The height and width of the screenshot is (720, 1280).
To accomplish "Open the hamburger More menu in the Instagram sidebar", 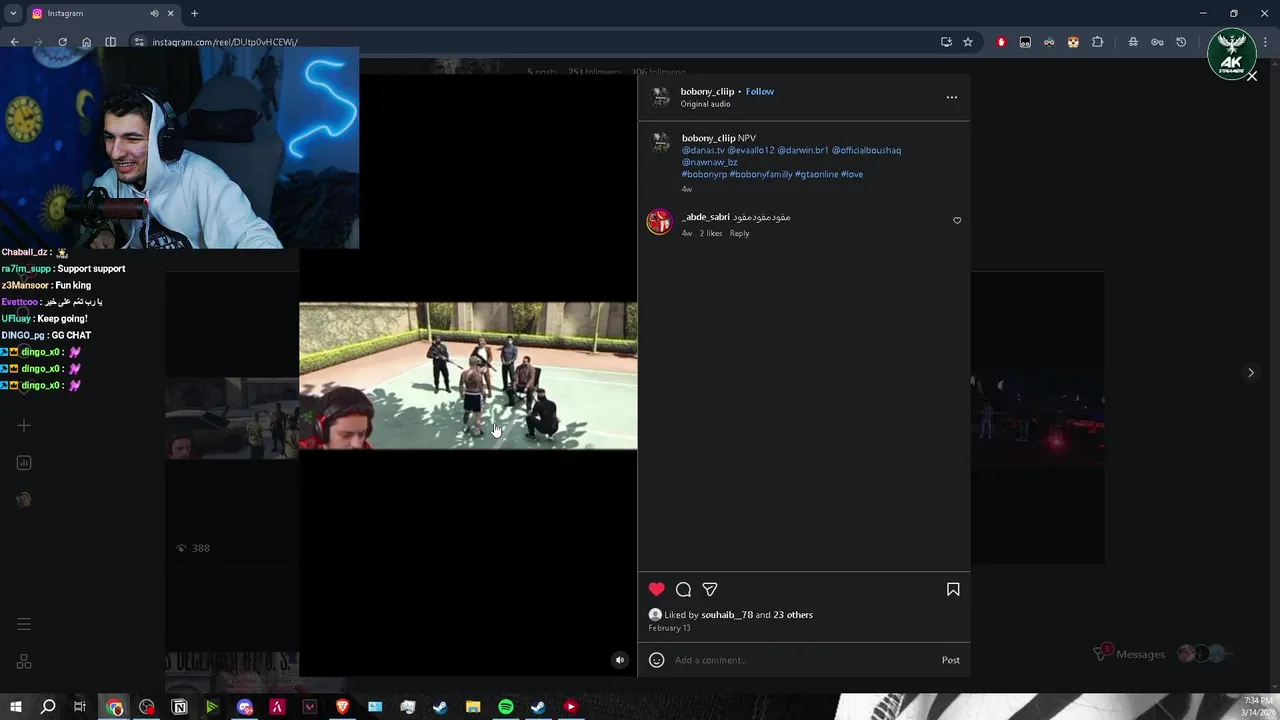I will tap(24, 624).
